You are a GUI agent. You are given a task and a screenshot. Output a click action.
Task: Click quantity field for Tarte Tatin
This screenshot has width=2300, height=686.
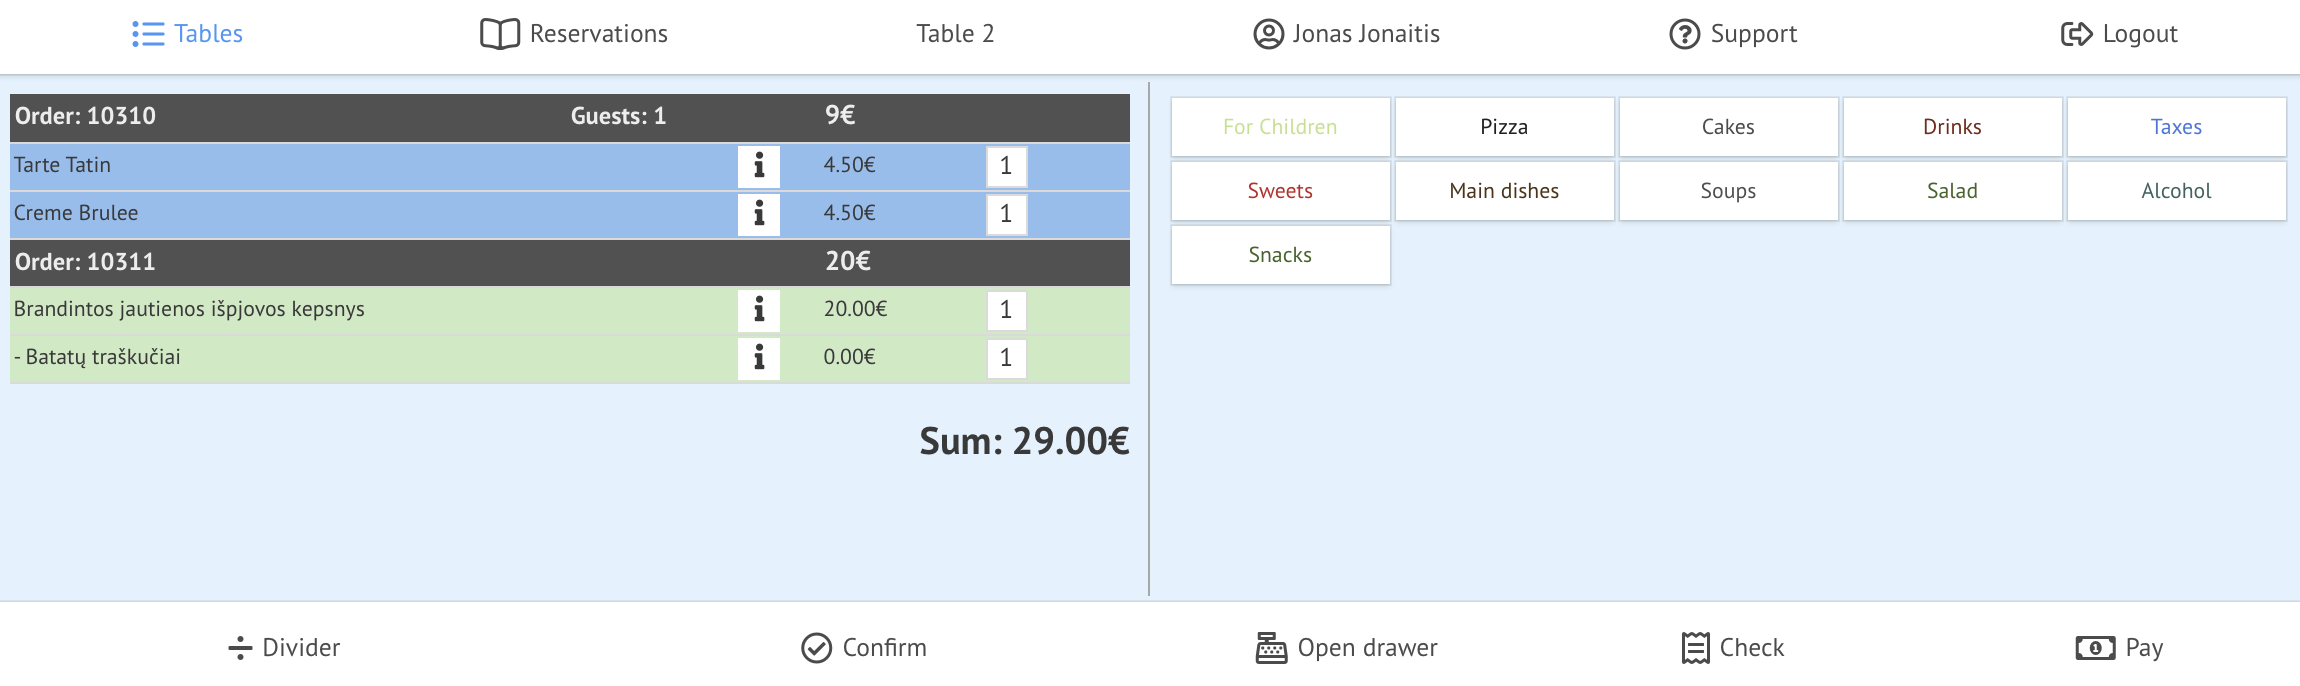click(1006, 166)
